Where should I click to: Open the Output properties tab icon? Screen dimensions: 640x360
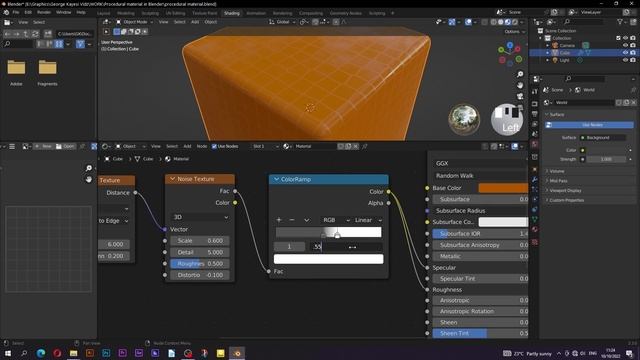[535, 114]
